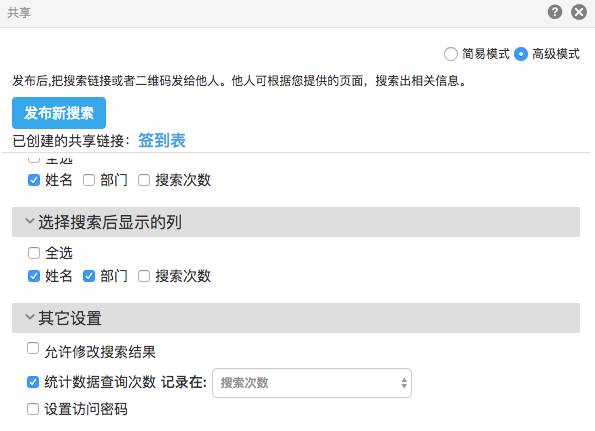Check 搜索次数 under displayed columns

pos(144,276)
